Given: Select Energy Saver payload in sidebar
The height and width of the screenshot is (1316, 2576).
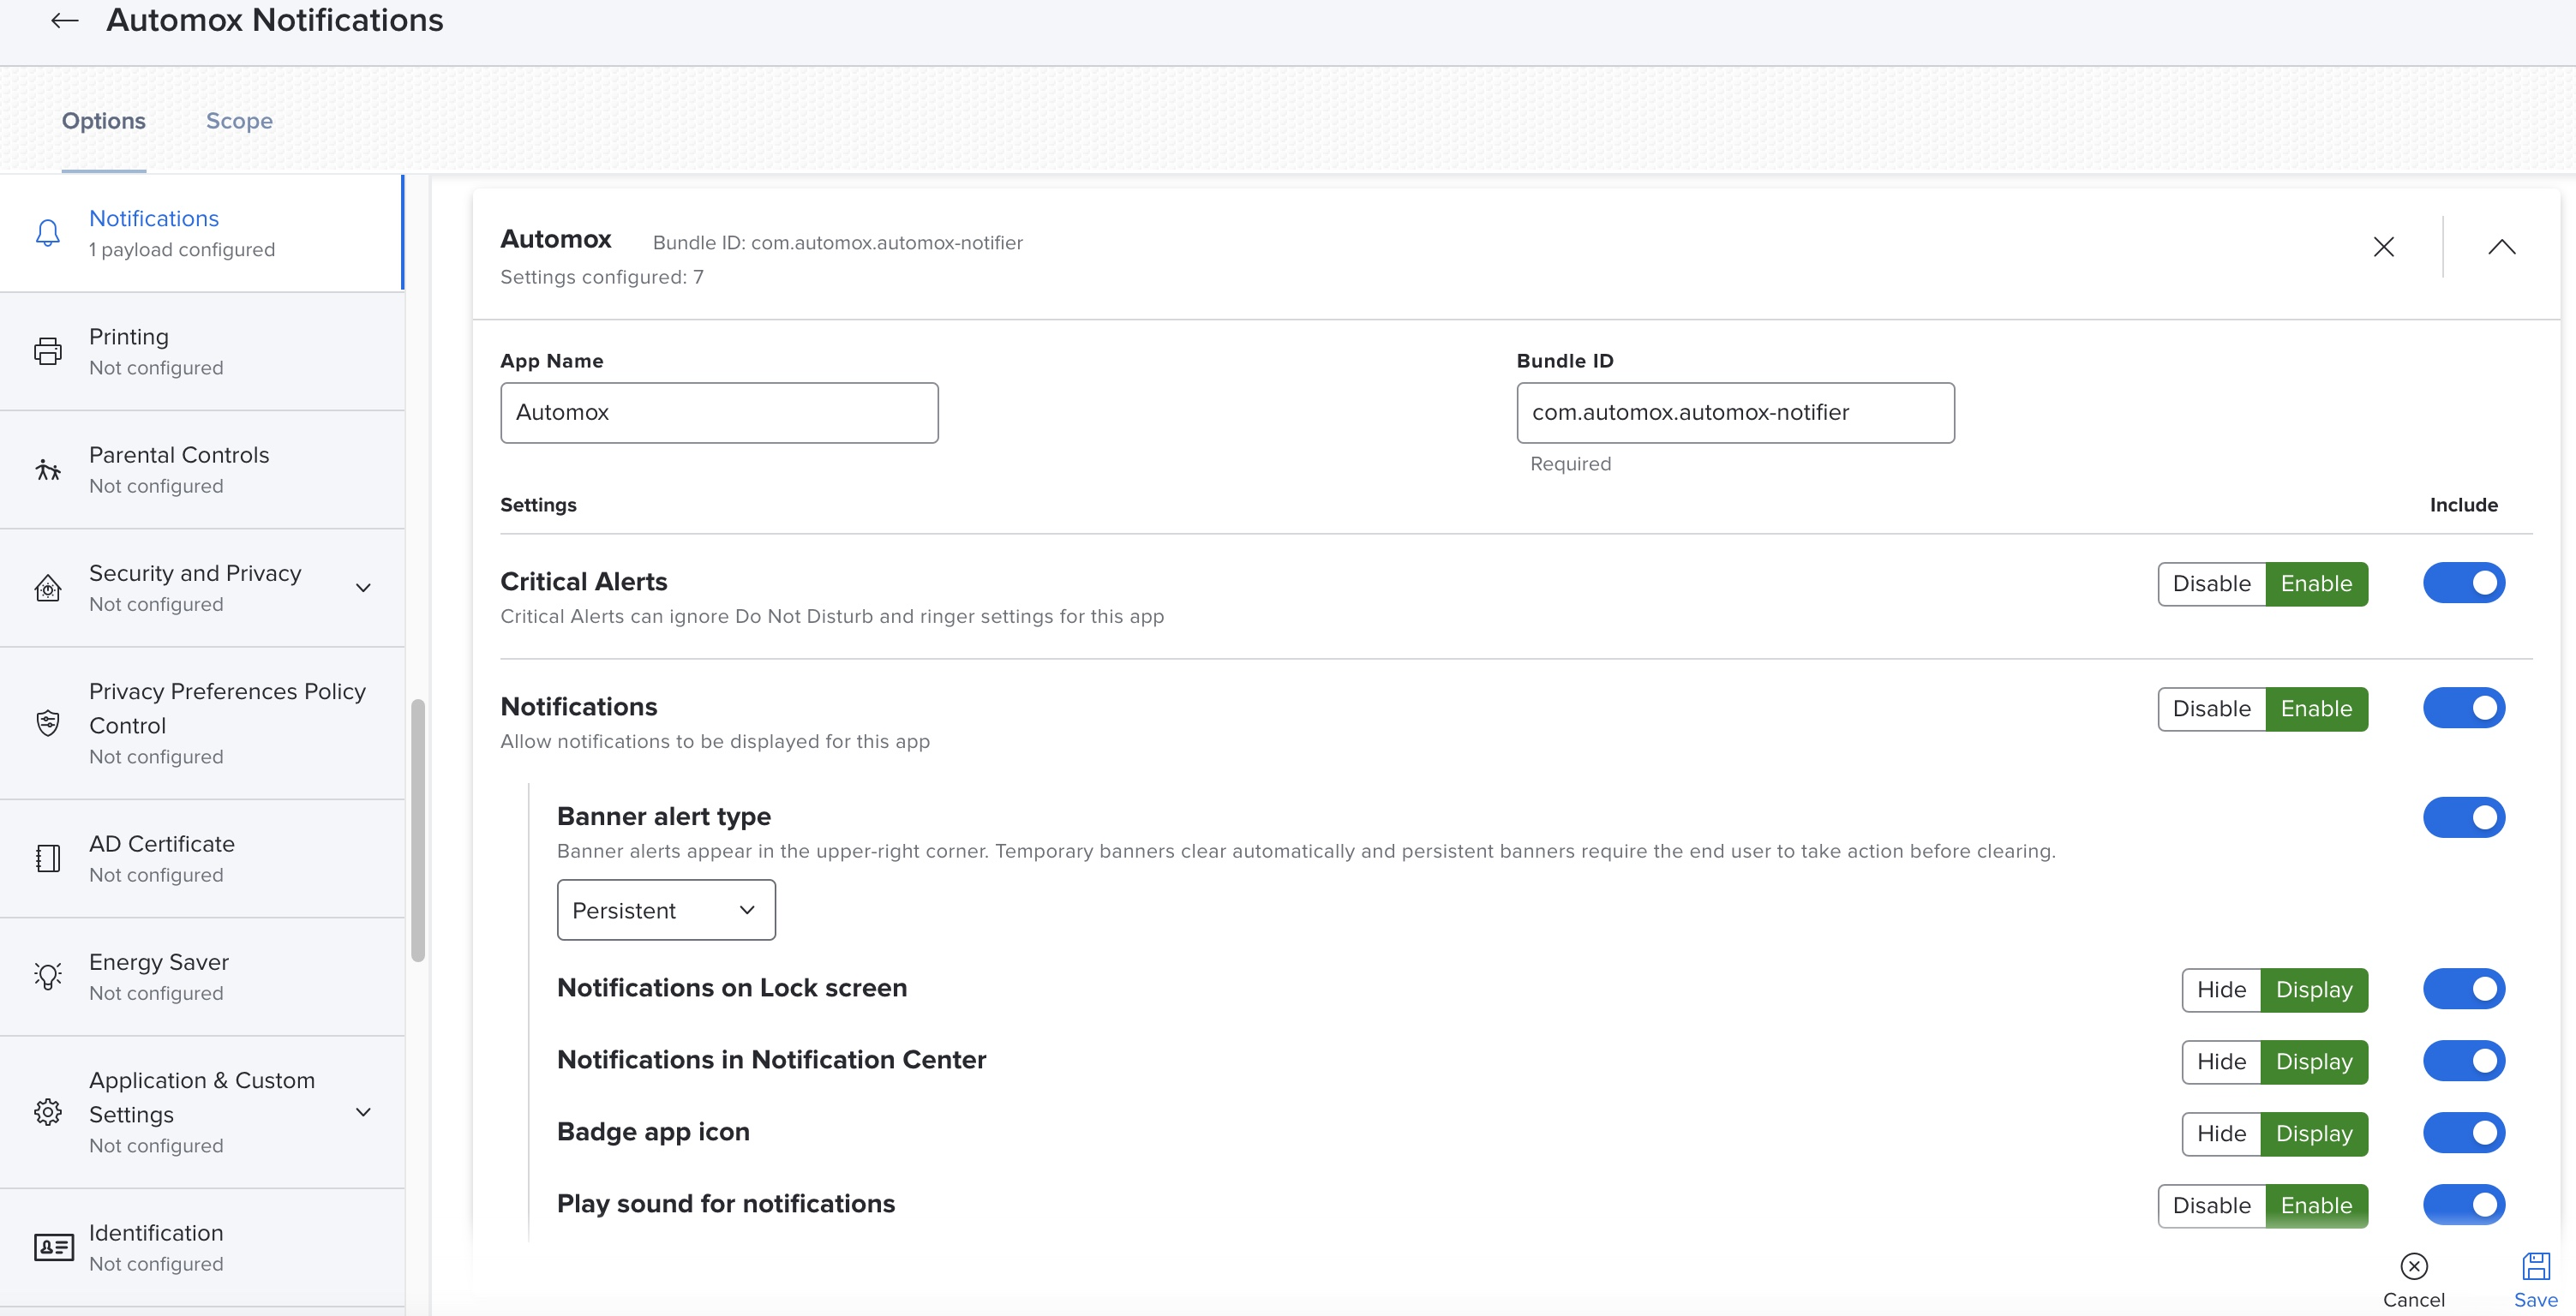Looking at the screenshot, I should (202, 976).
